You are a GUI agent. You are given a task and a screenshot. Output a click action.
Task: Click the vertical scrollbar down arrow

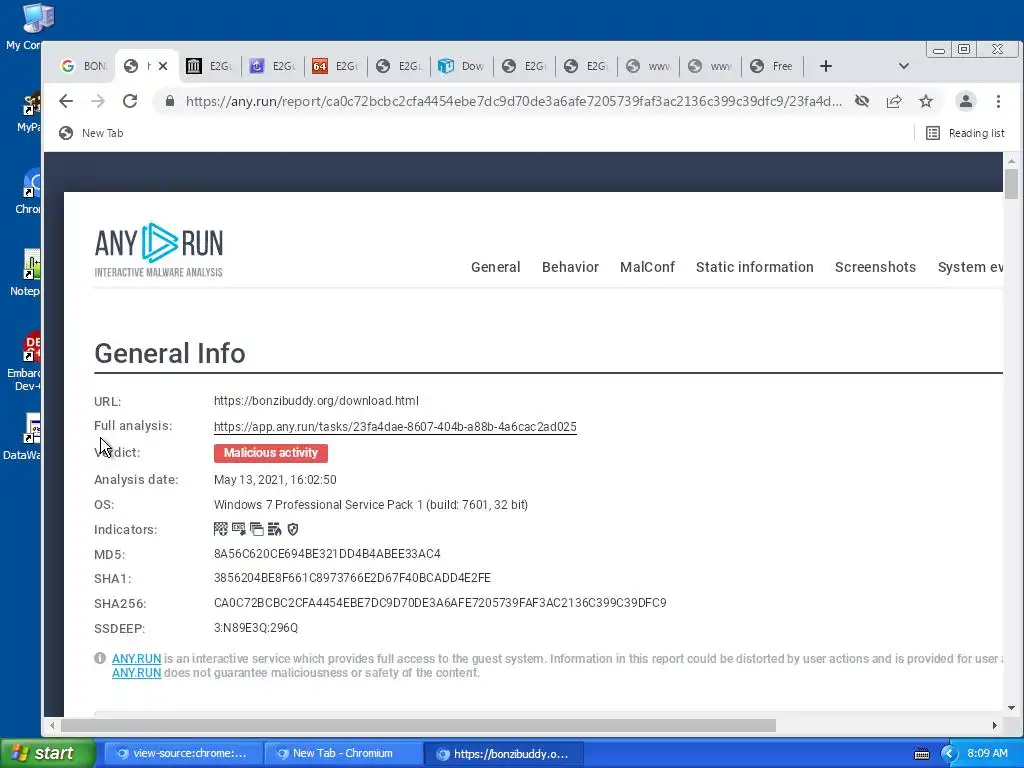click(x=1011, y=707)
